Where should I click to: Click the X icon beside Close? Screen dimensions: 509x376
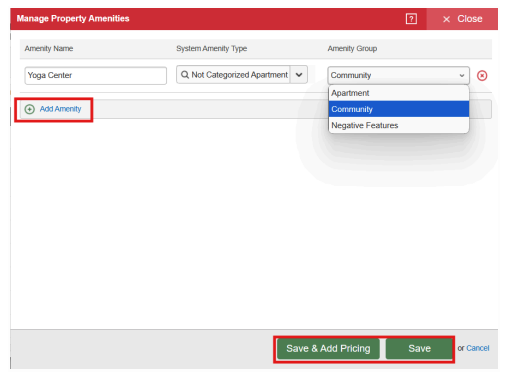pyautogui.click(x=446, y=19)
